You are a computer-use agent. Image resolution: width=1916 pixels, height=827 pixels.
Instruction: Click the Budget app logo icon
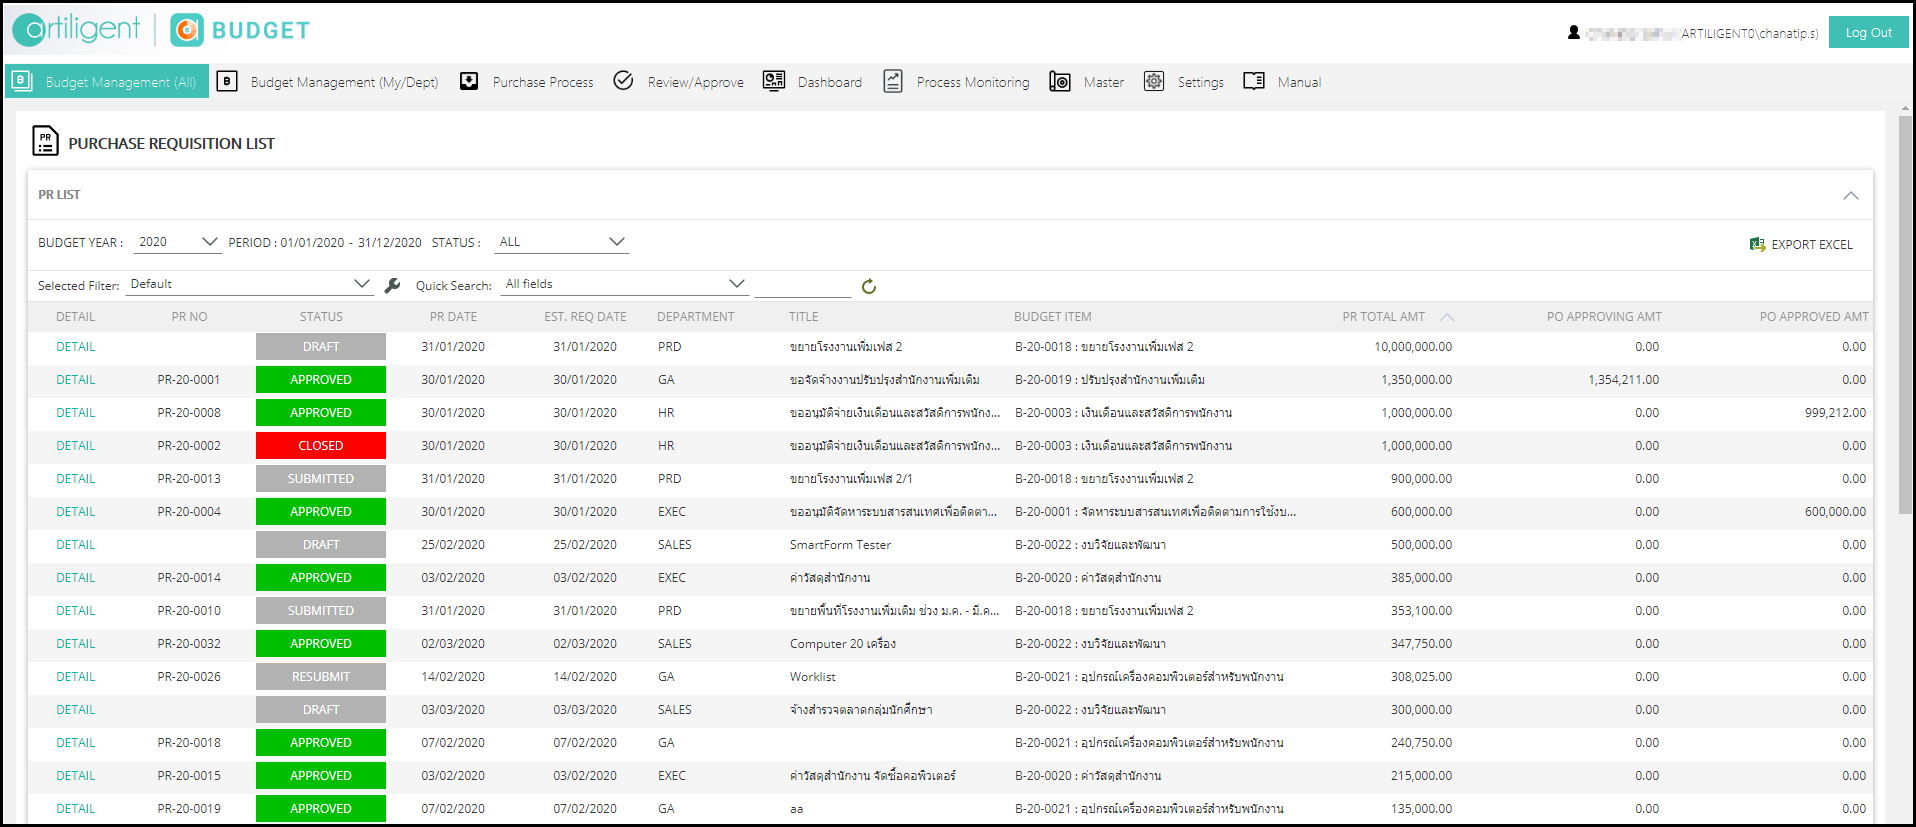point(187,30)
